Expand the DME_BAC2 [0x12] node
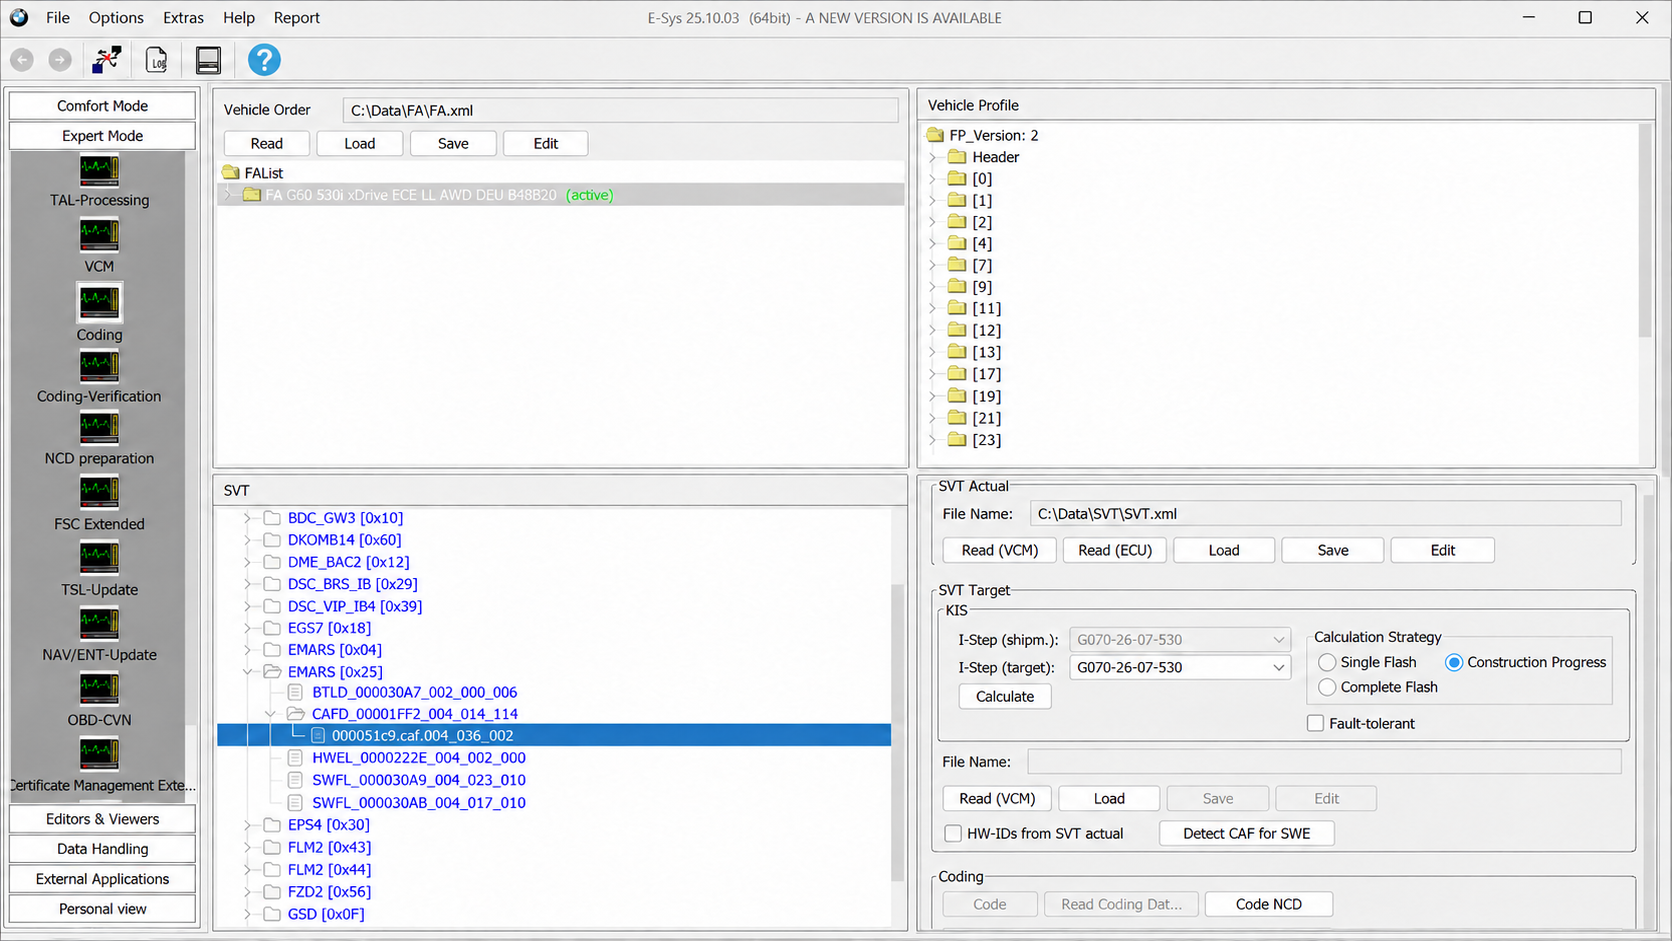 click(247, 562)
